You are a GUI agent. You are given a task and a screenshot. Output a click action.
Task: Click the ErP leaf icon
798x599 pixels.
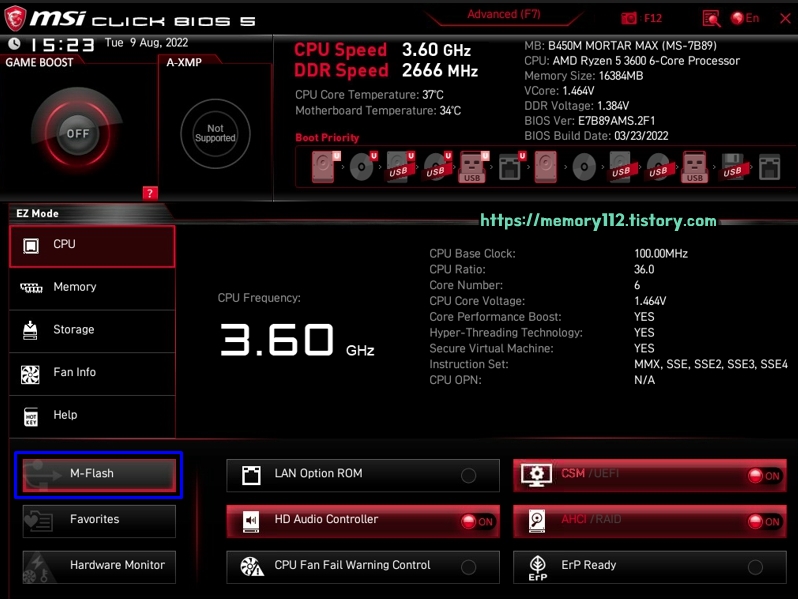pyautogui.click(x=537, y=568)
